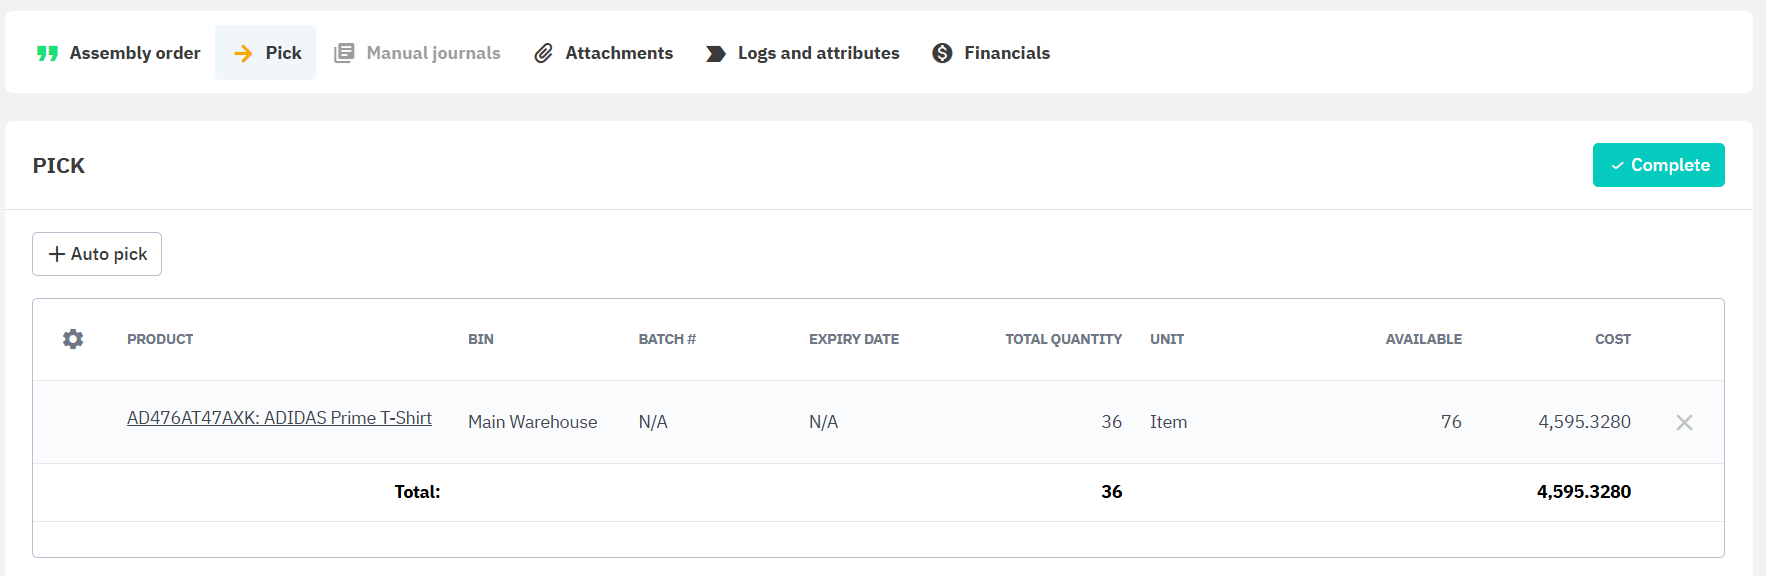Click the green quote icon beside Assembly order

(47, 53)
